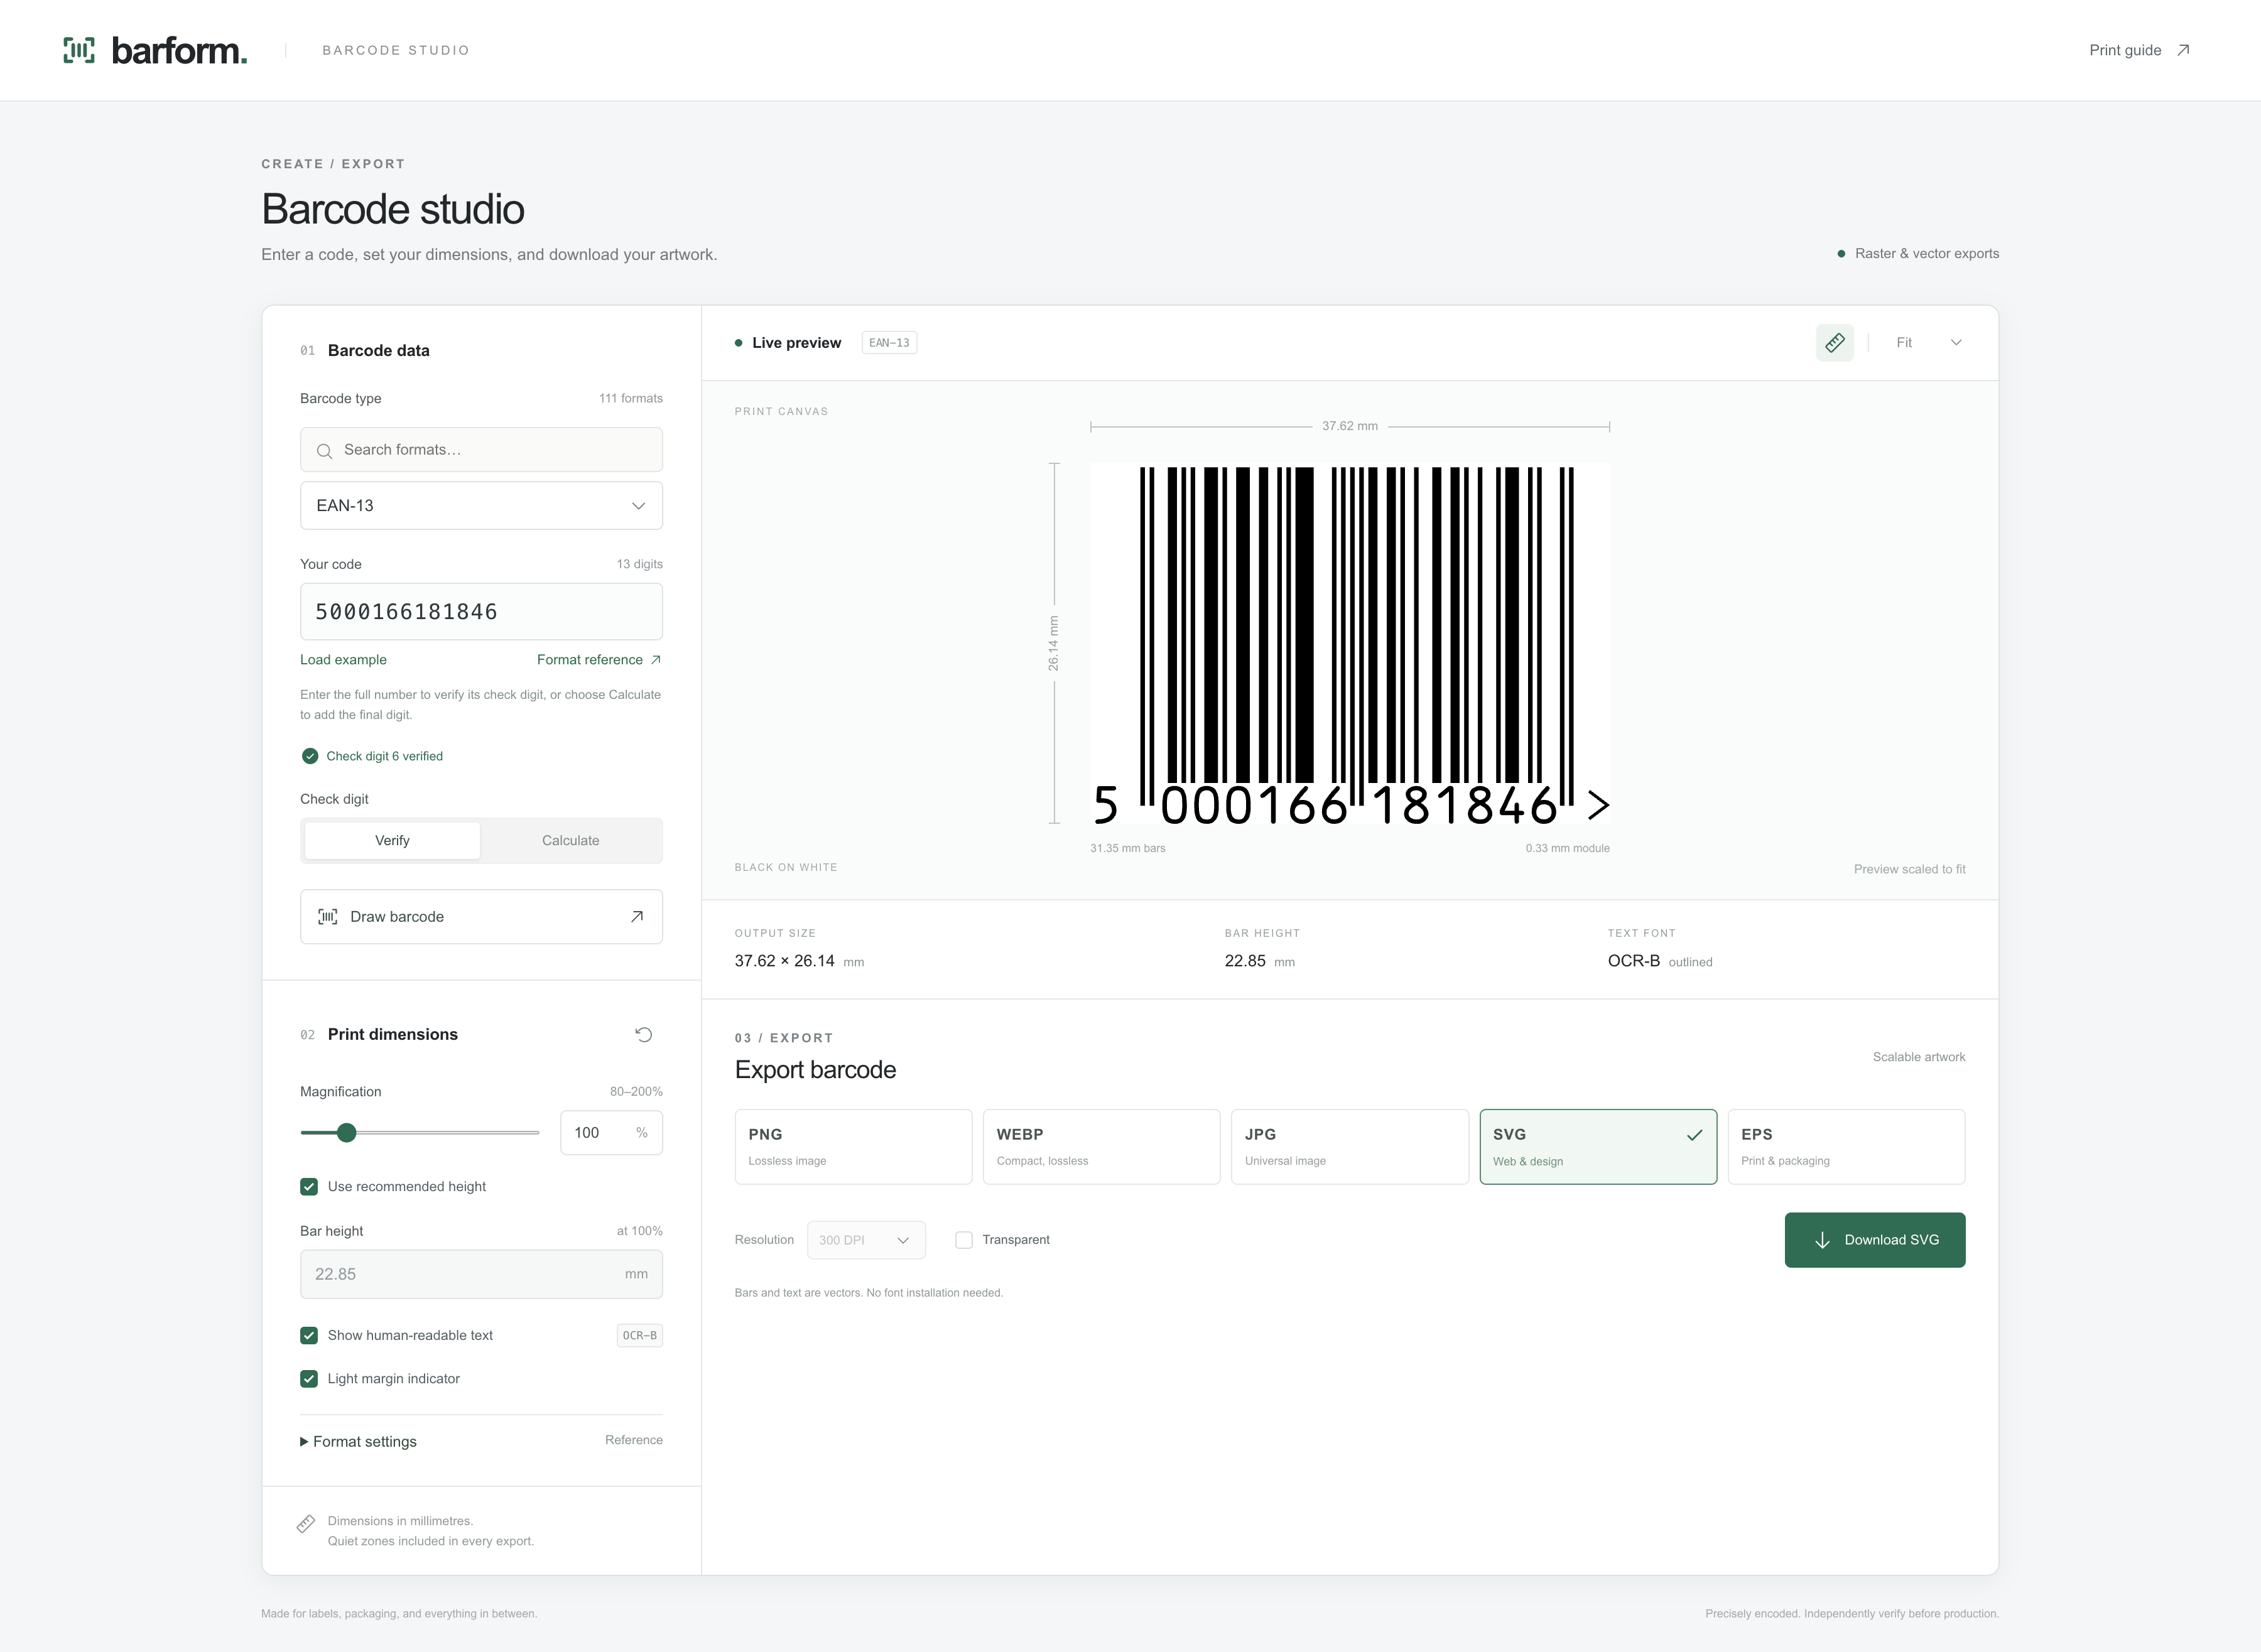Open the Fit zoom dropdown
The width and height of the screenshot is (2261, 1652).
1928,343
